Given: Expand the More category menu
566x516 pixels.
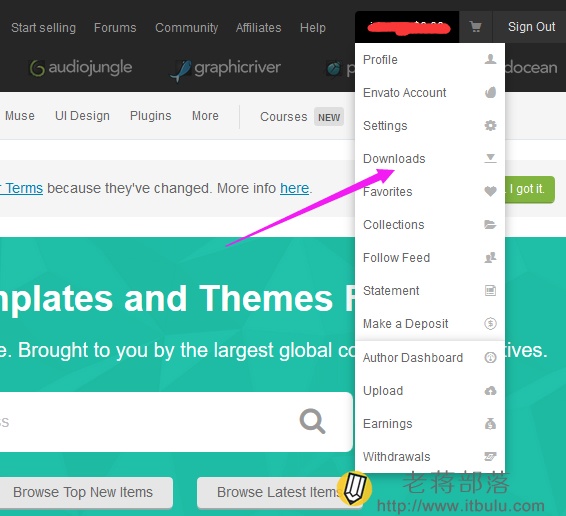Looking at the screenshot, I should click(x=205, y=116).
